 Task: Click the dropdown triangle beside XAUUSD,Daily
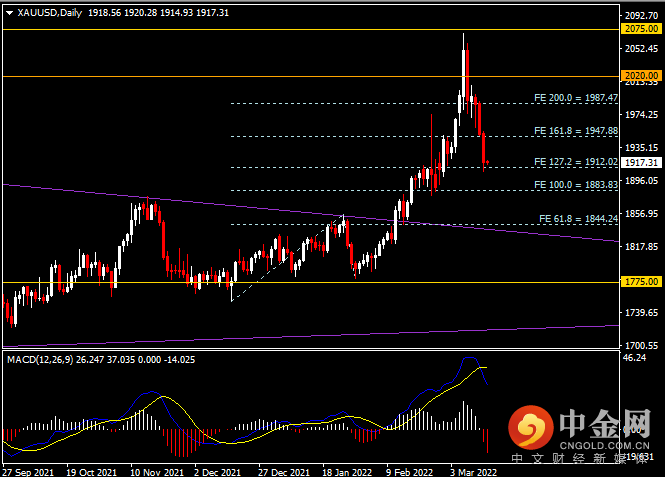point(9,13)
